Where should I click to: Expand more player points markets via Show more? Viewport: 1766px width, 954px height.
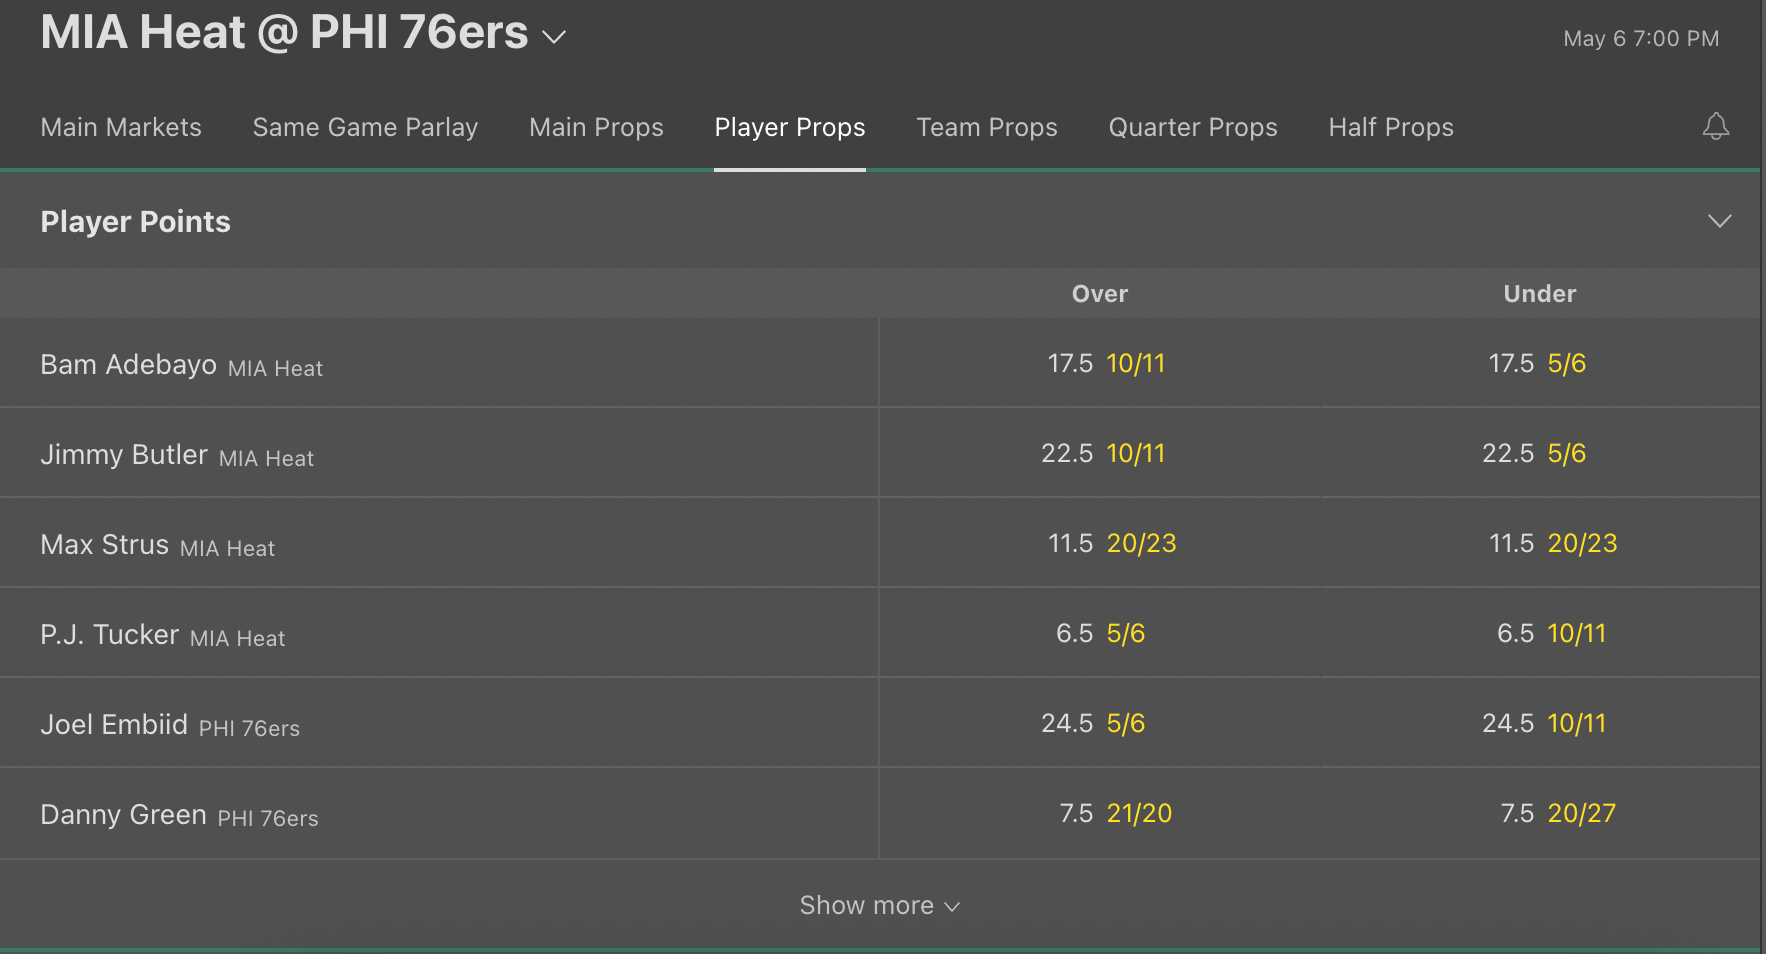click(879, 905)
